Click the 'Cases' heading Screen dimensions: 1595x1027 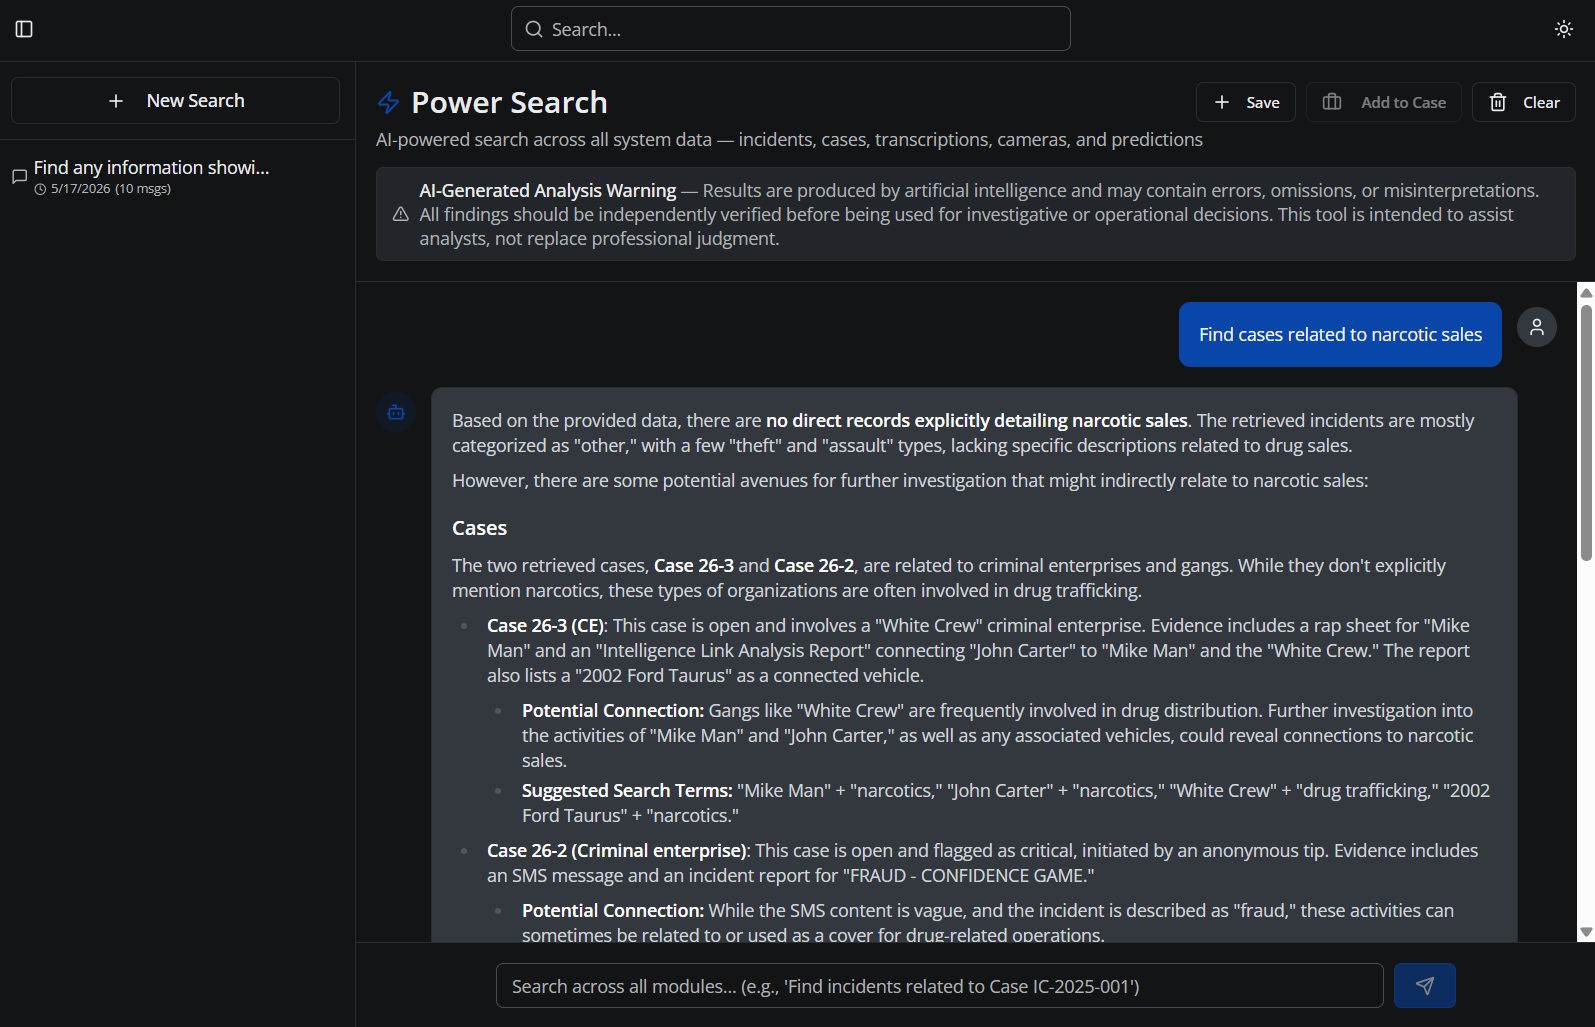(x=479, y=528)
